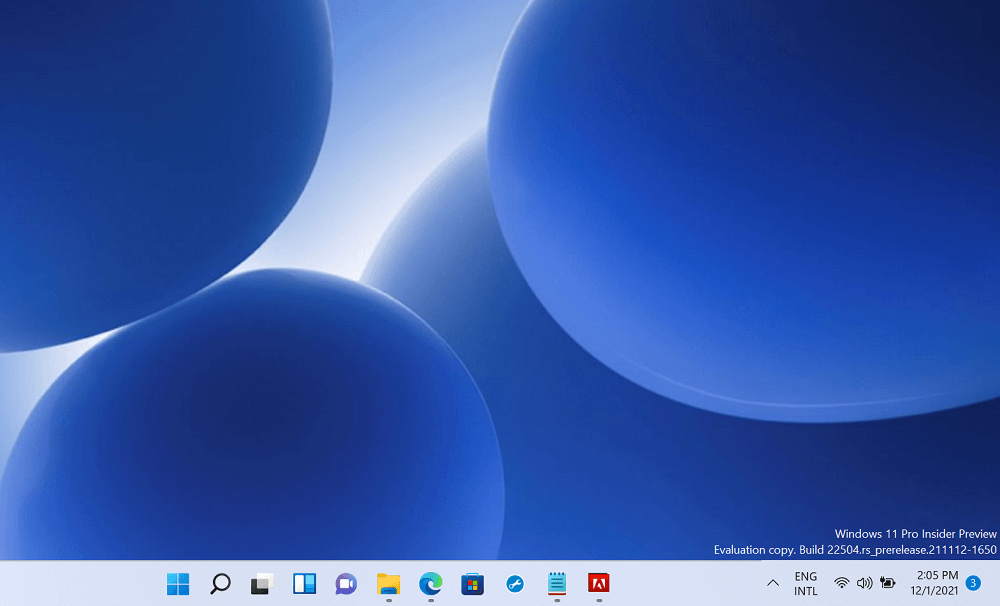
Task: Click the battery status icon
Action: coord(887,583)
